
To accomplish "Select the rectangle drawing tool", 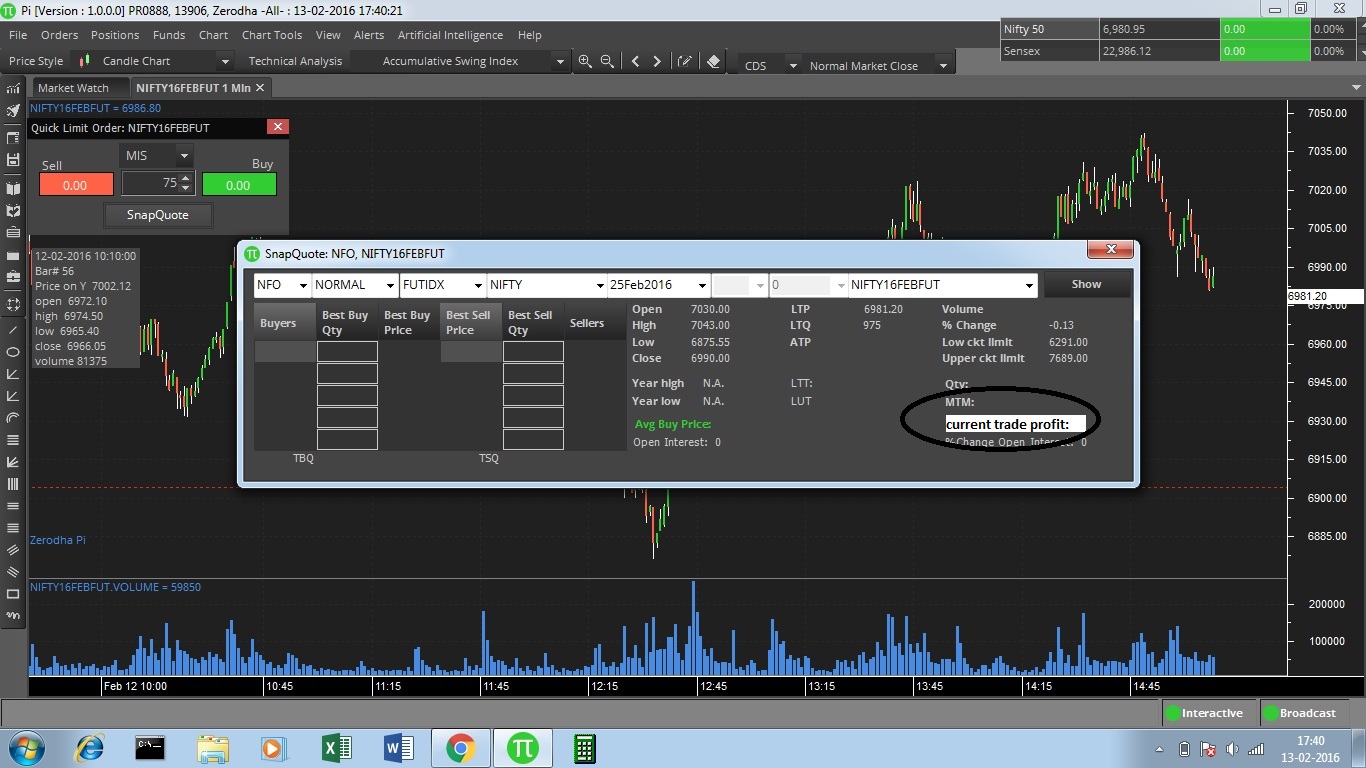I will click(13, 594).
